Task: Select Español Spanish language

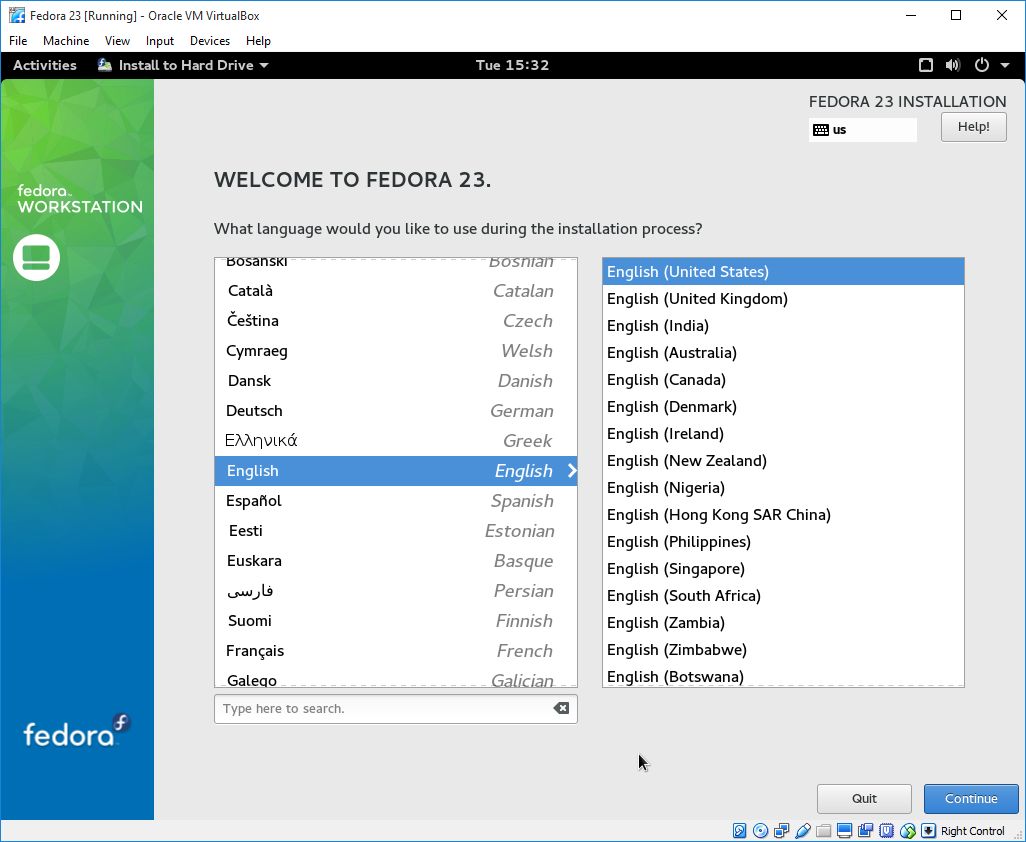Action: point(395,501)
